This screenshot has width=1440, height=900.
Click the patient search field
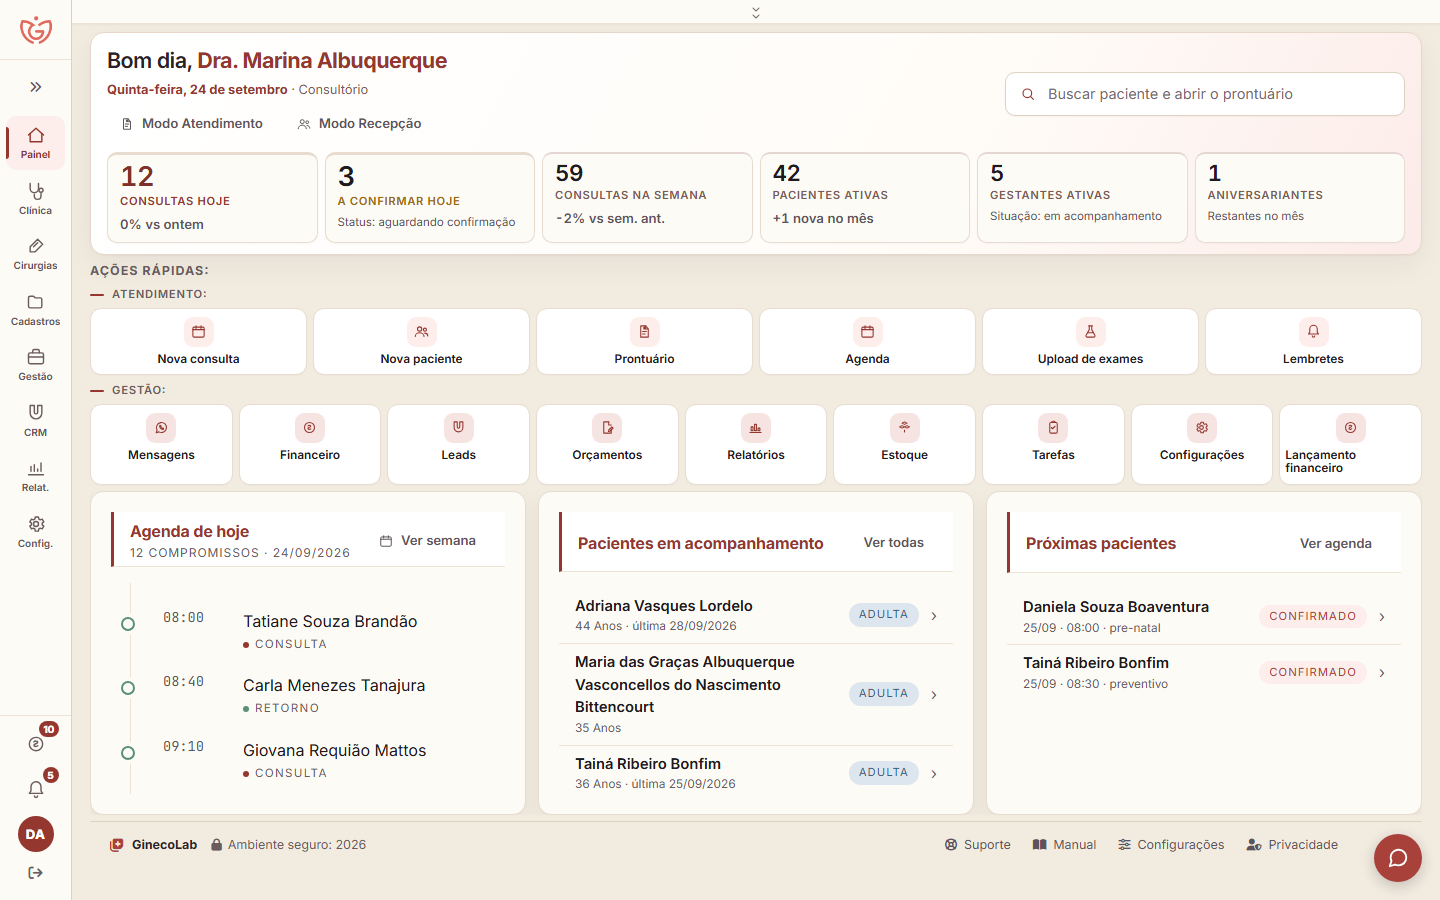click(1205, 94)
